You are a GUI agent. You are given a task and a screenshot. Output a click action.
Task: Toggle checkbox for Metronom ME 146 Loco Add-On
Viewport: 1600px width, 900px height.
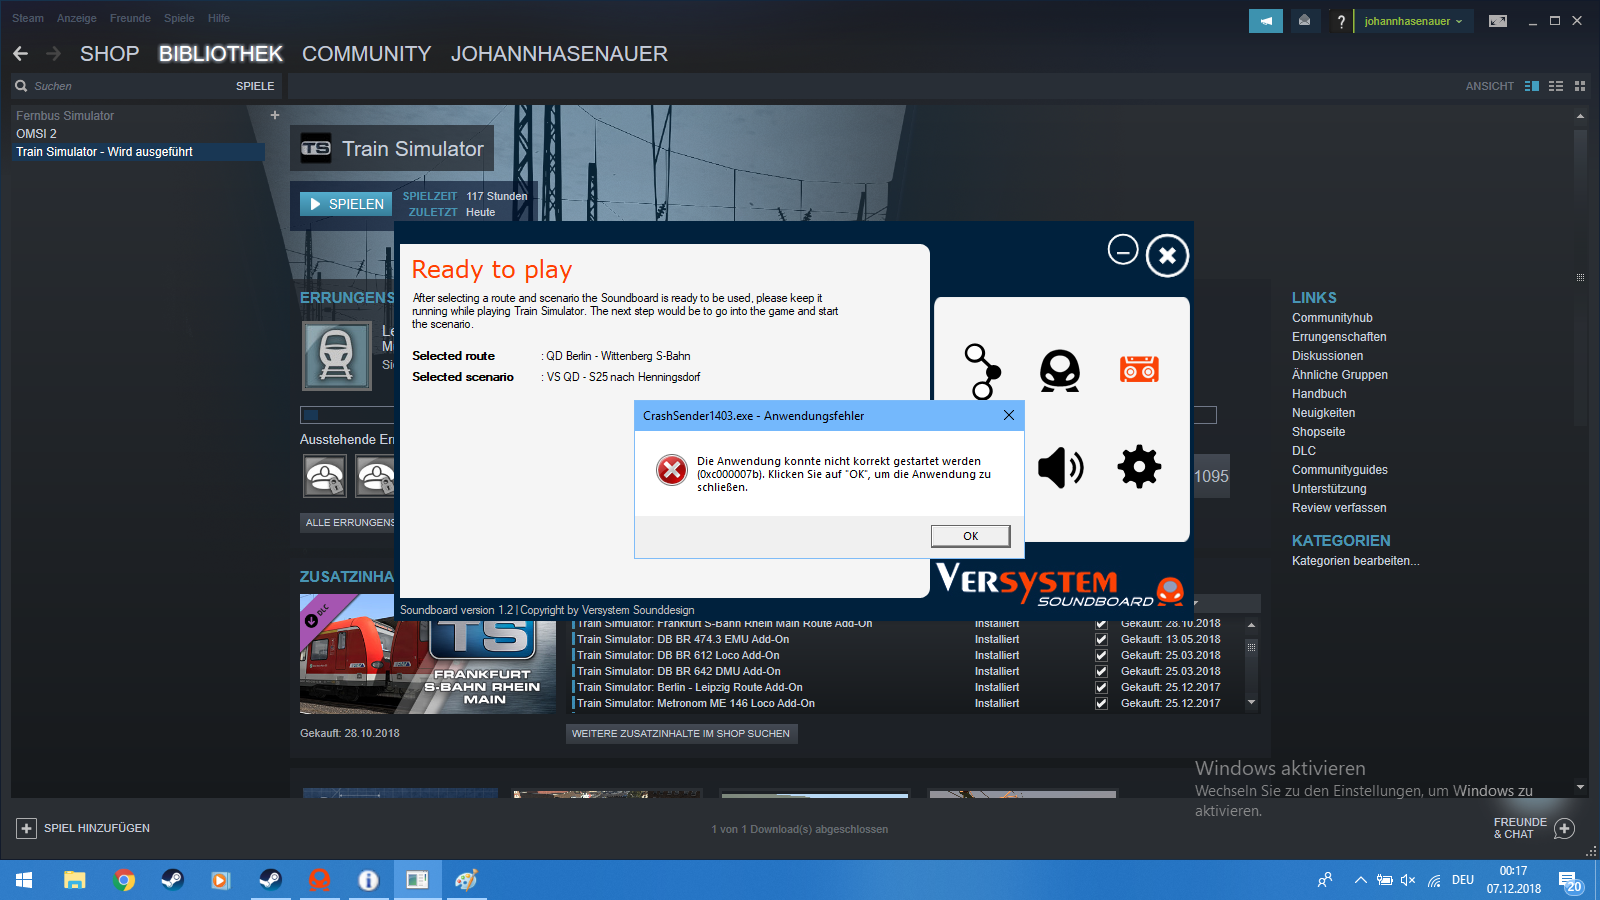click(1101, 703)
